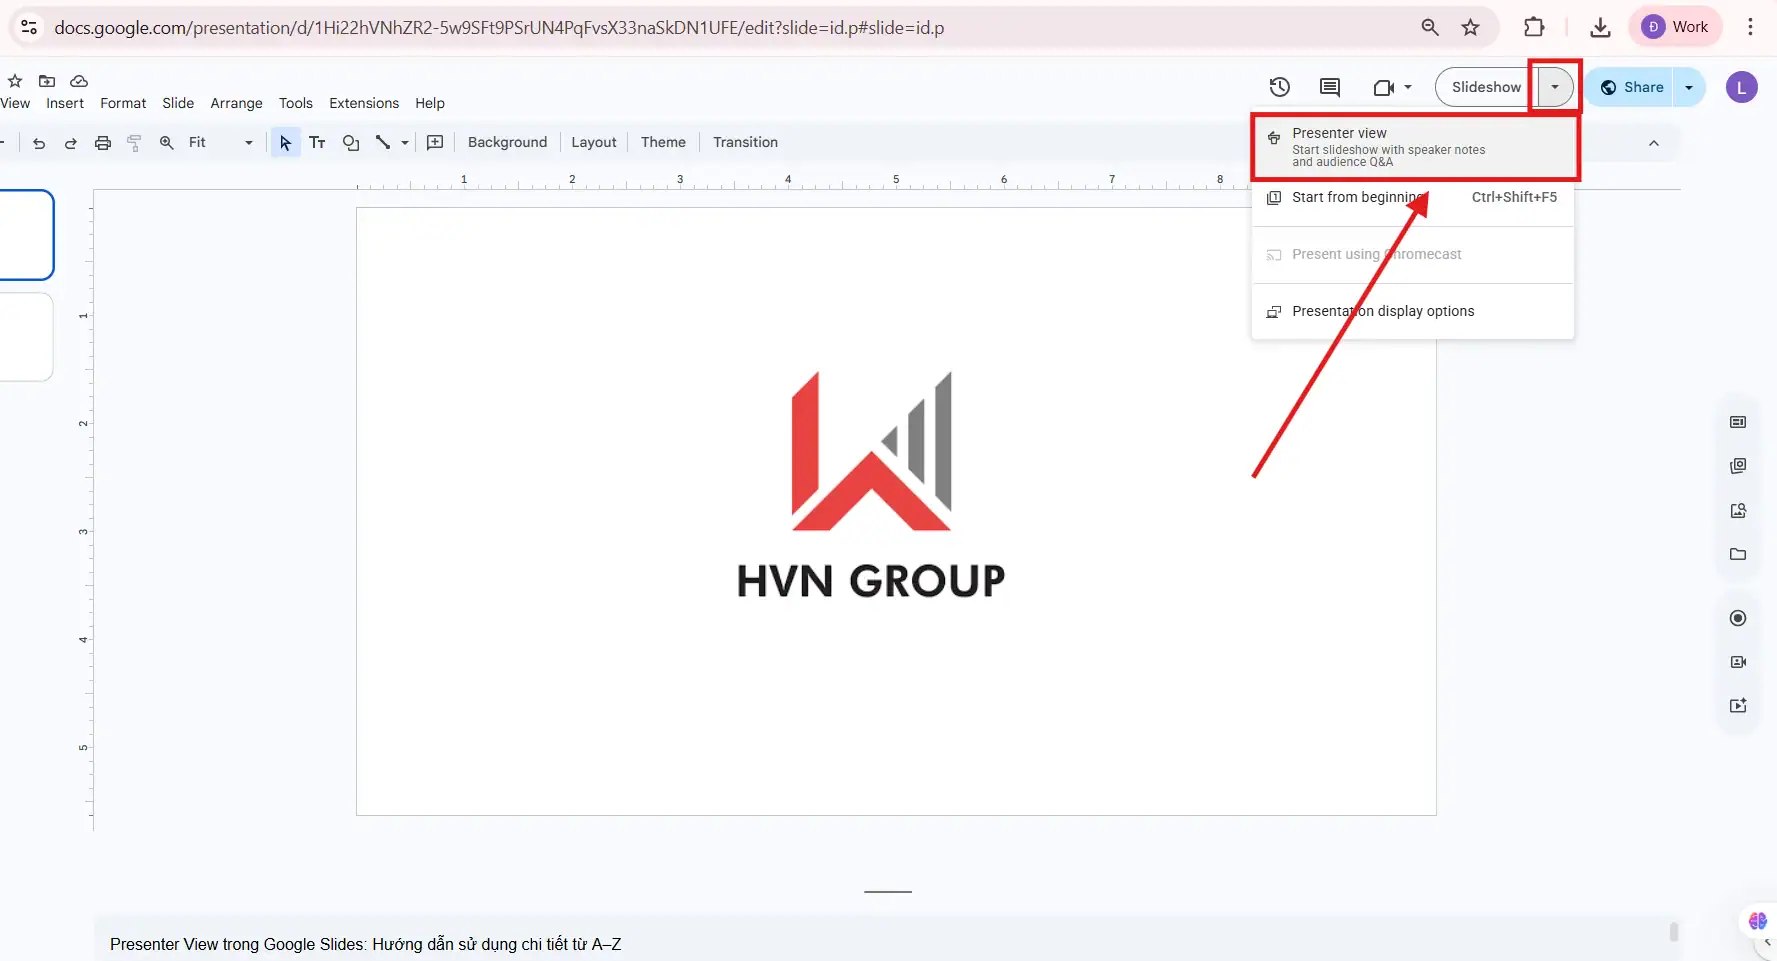
Task: Open the comments panel icon
Action: point(1329,87)
